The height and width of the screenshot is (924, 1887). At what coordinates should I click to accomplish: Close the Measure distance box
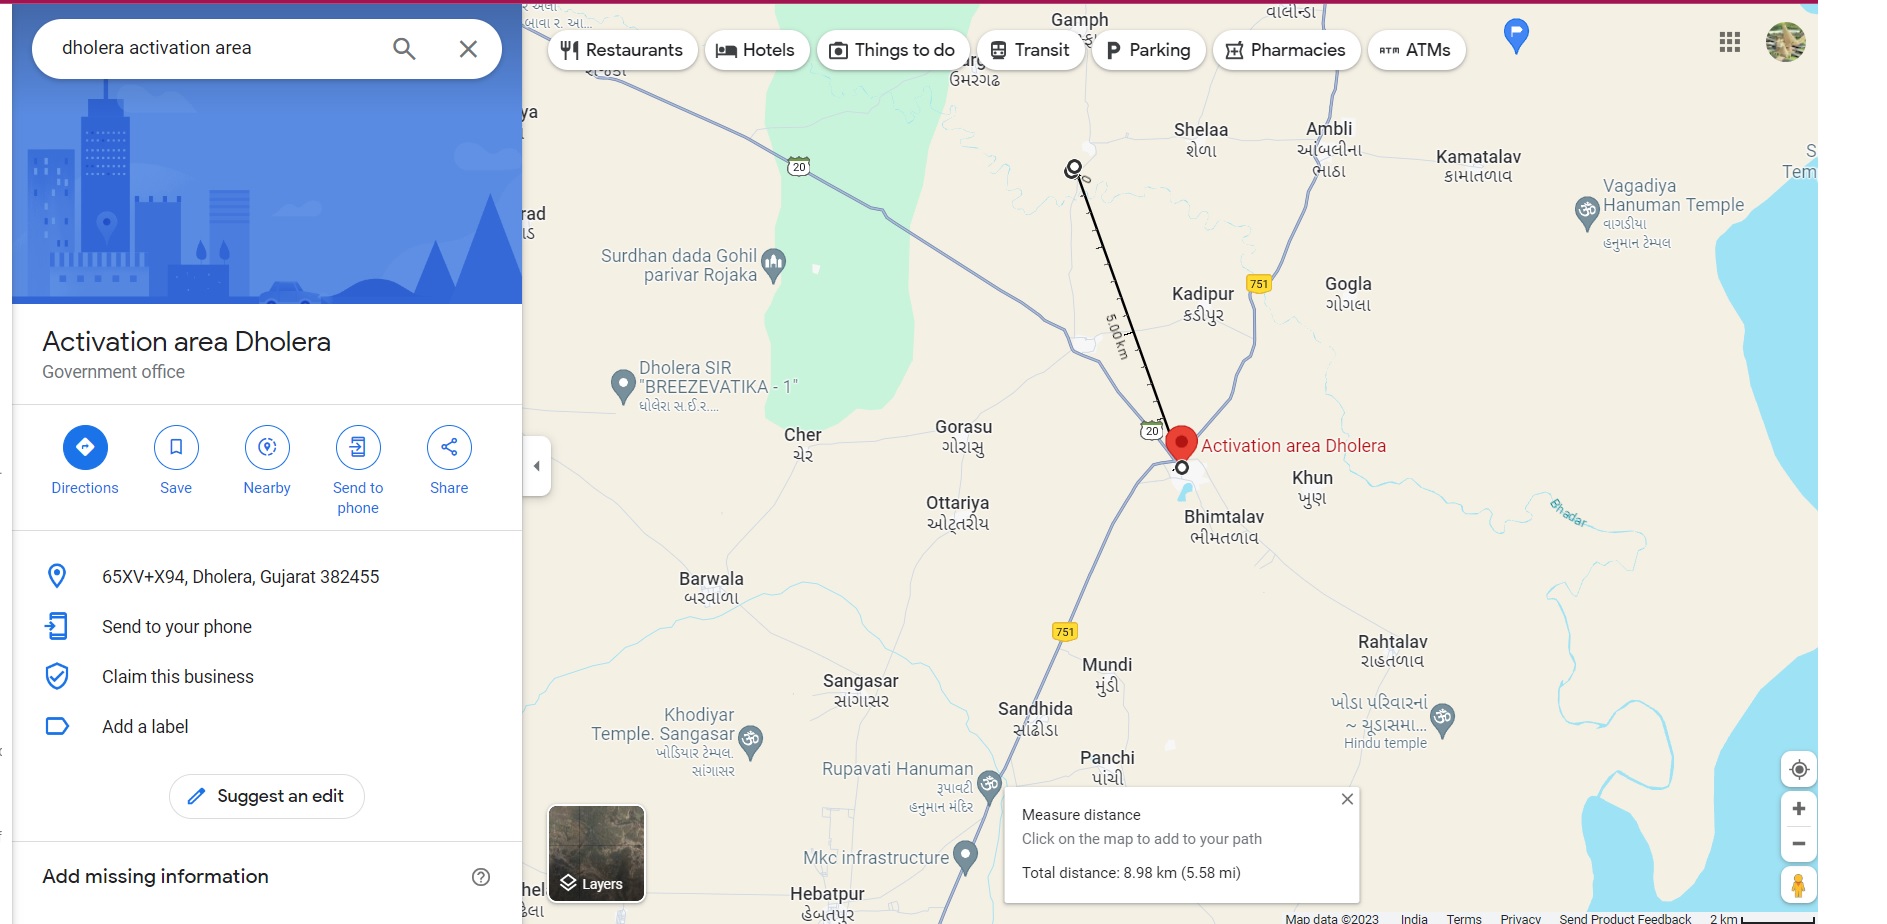(x=1347, y=799)
